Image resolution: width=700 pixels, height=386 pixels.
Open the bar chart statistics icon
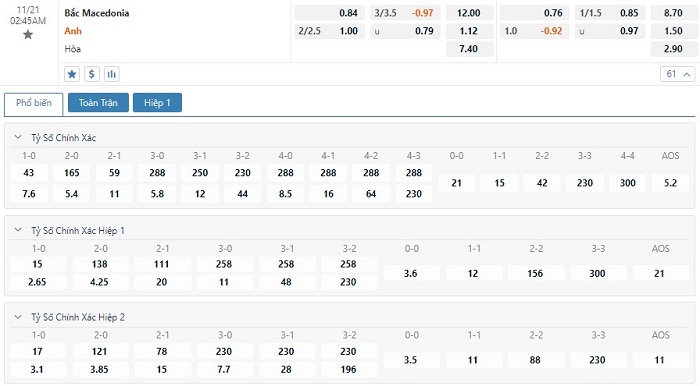click(x=112, y=74)
